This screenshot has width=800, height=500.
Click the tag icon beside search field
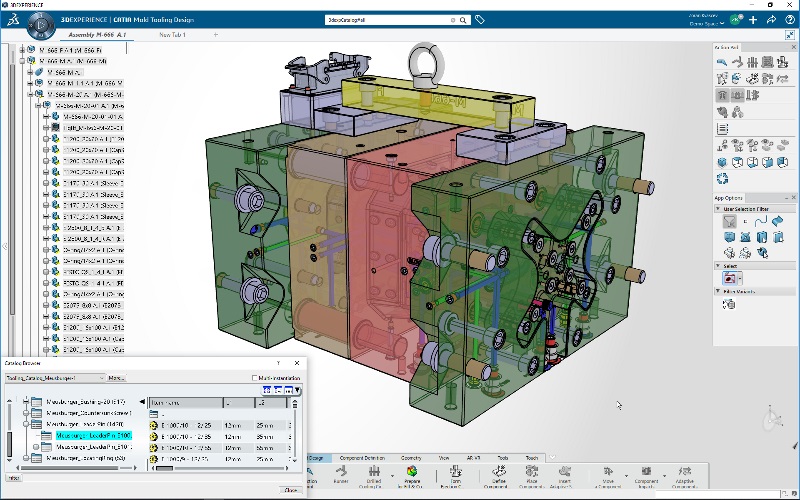click(x=480, y=19)
